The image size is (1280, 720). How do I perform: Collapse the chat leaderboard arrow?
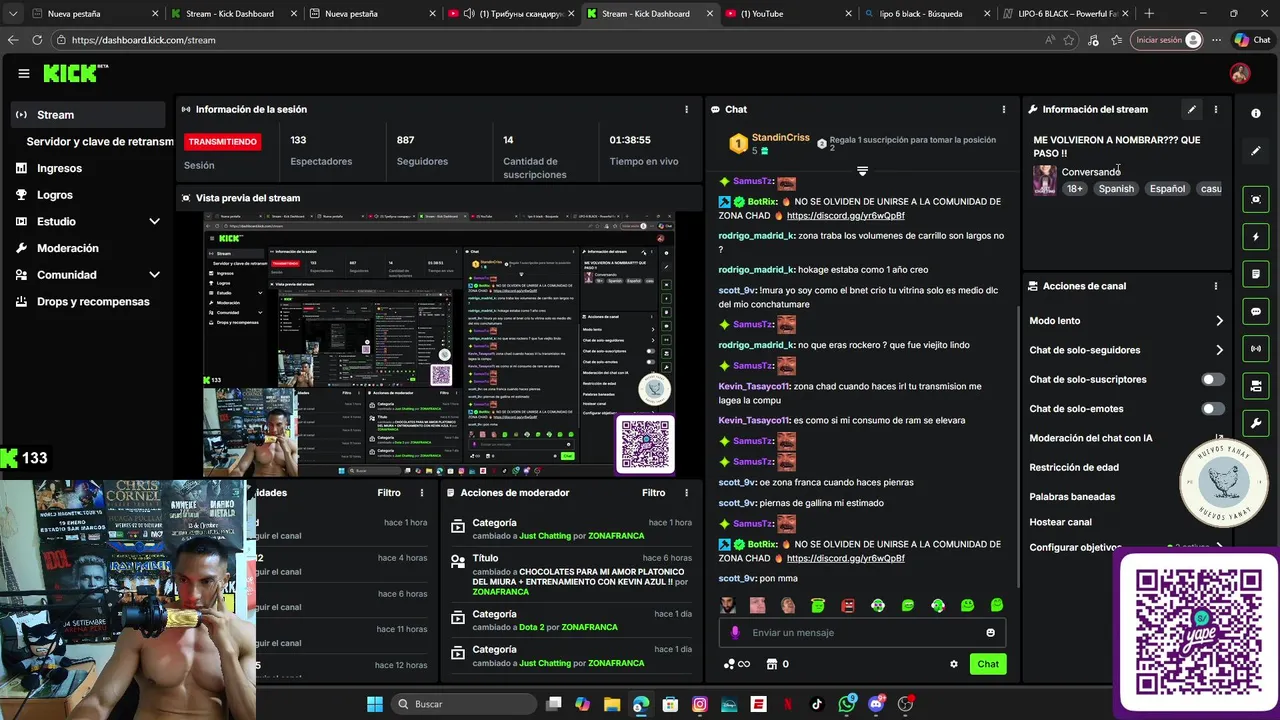click(862, 171)
